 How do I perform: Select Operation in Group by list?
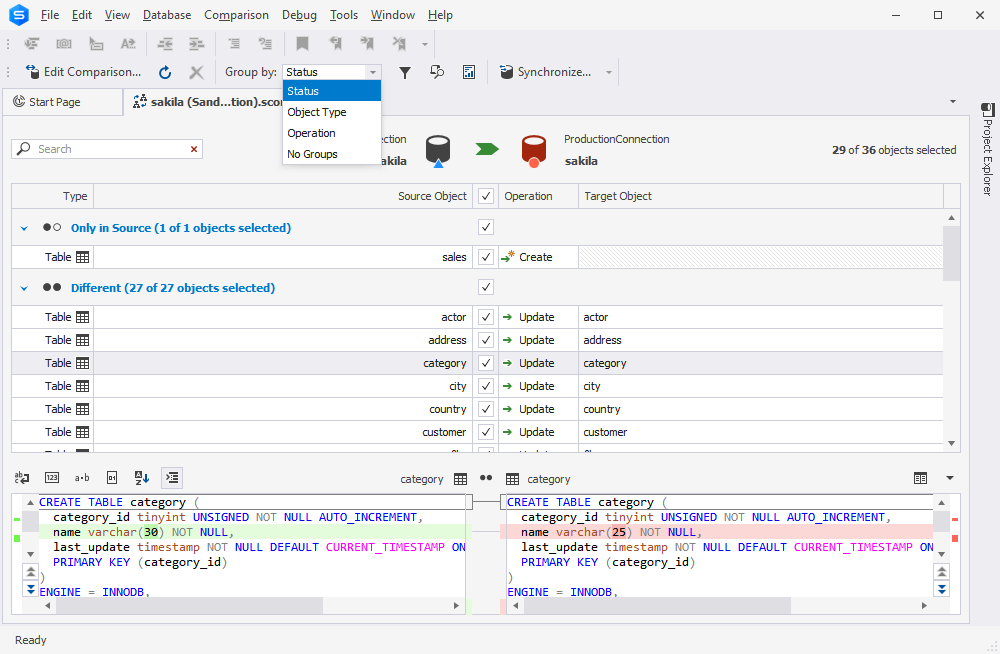(x=332, y=133)
